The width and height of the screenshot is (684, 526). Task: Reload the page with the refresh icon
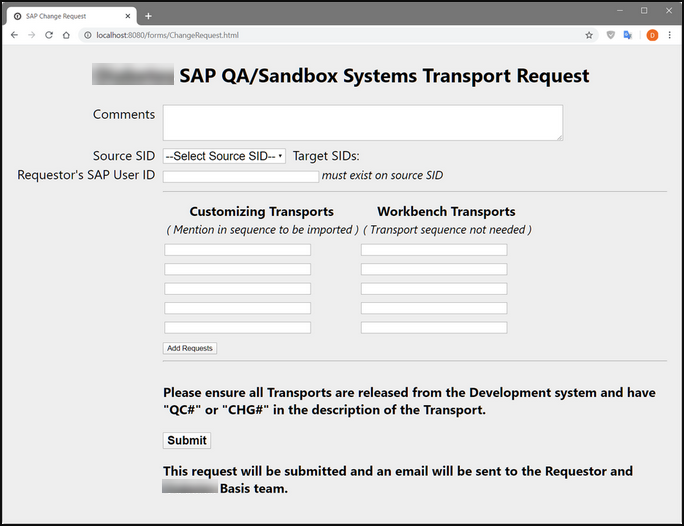click(x=49, y=35)
